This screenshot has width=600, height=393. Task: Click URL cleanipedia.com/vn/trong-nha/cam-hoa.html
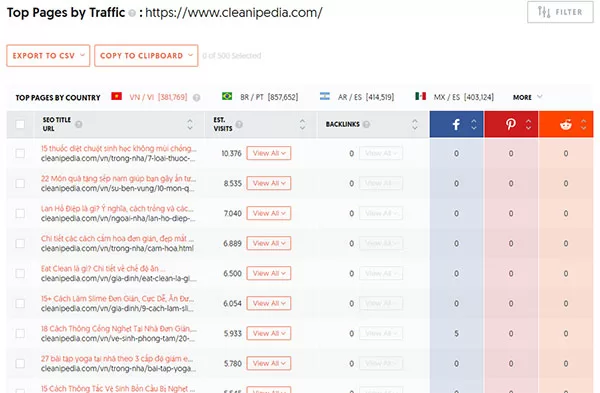coord(117,248)
